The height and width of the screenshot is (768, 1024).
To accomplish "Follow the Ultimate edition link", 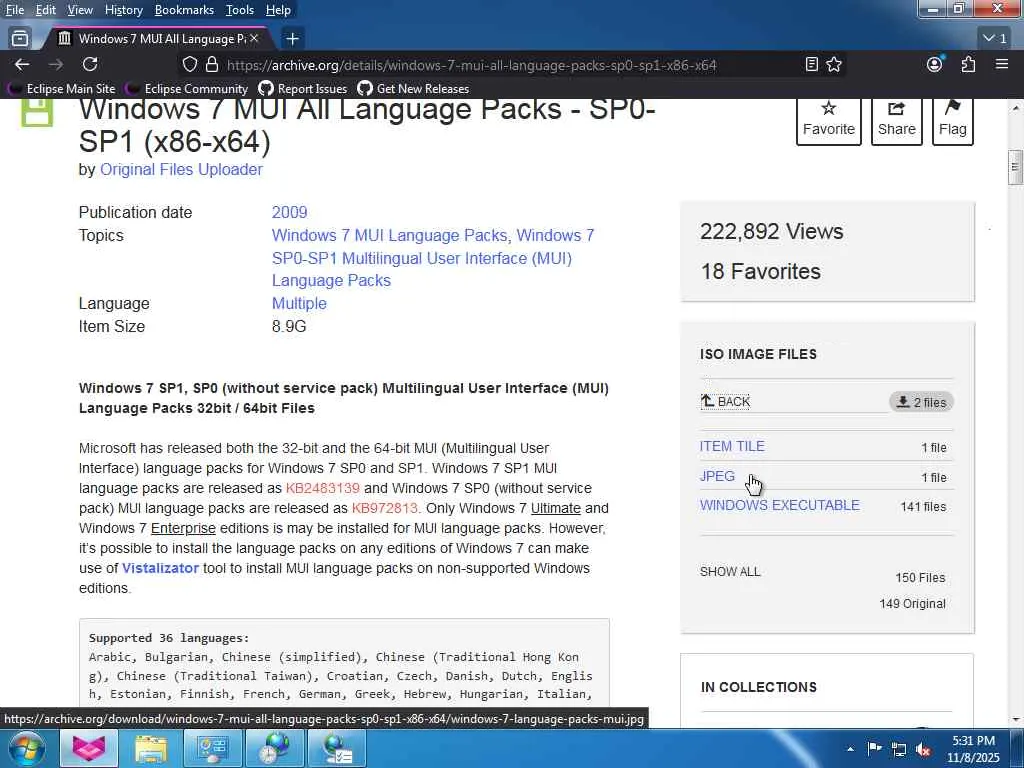I will click(x=556, y=508).
